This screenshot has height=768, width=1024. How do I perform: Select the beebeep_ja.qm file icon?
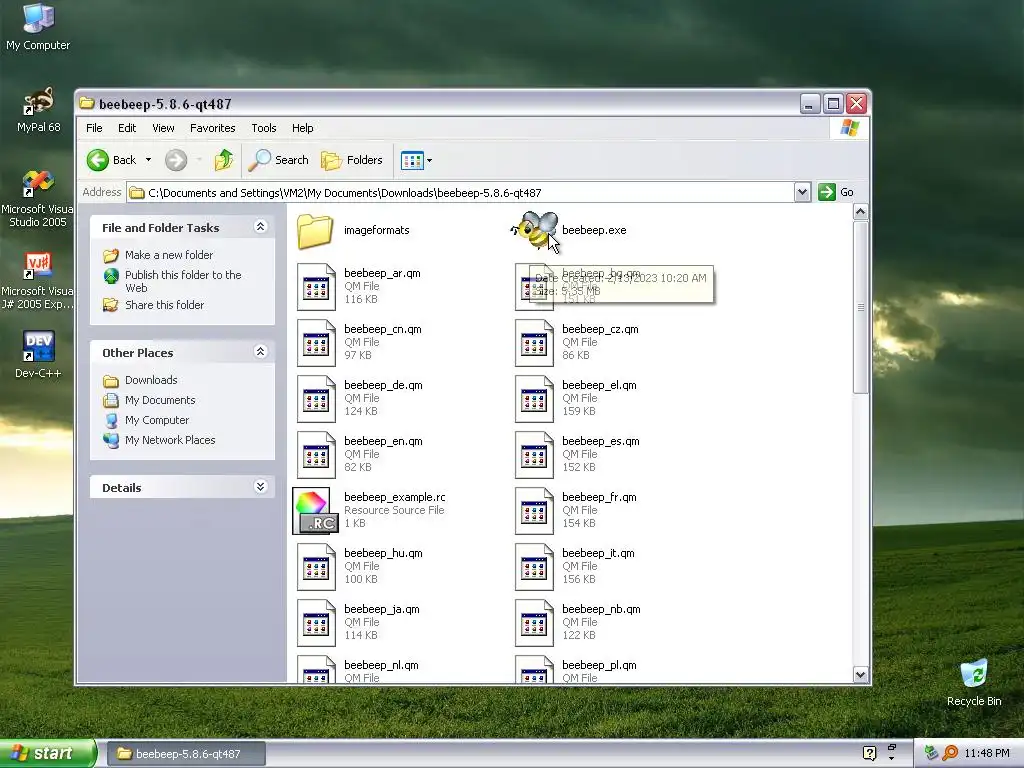tap(316, 624)
